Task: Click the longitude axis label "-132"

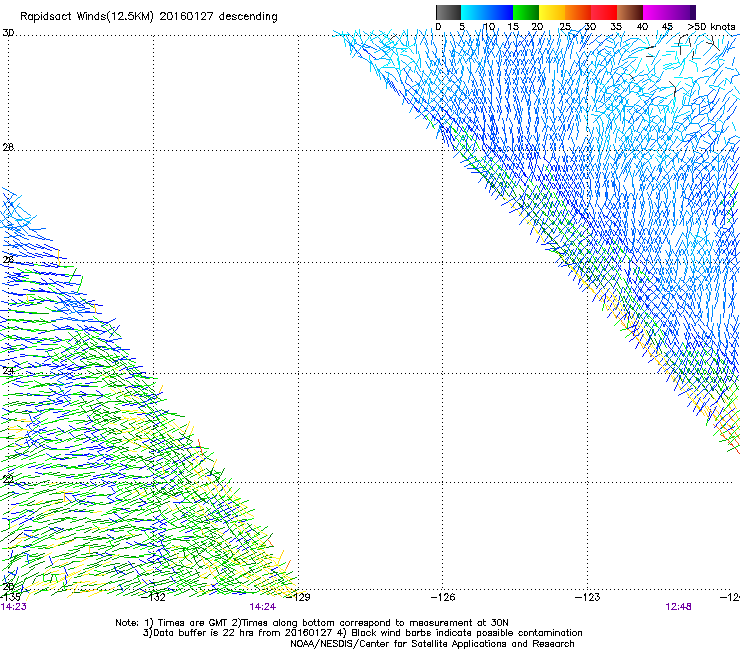Action: 153,597
